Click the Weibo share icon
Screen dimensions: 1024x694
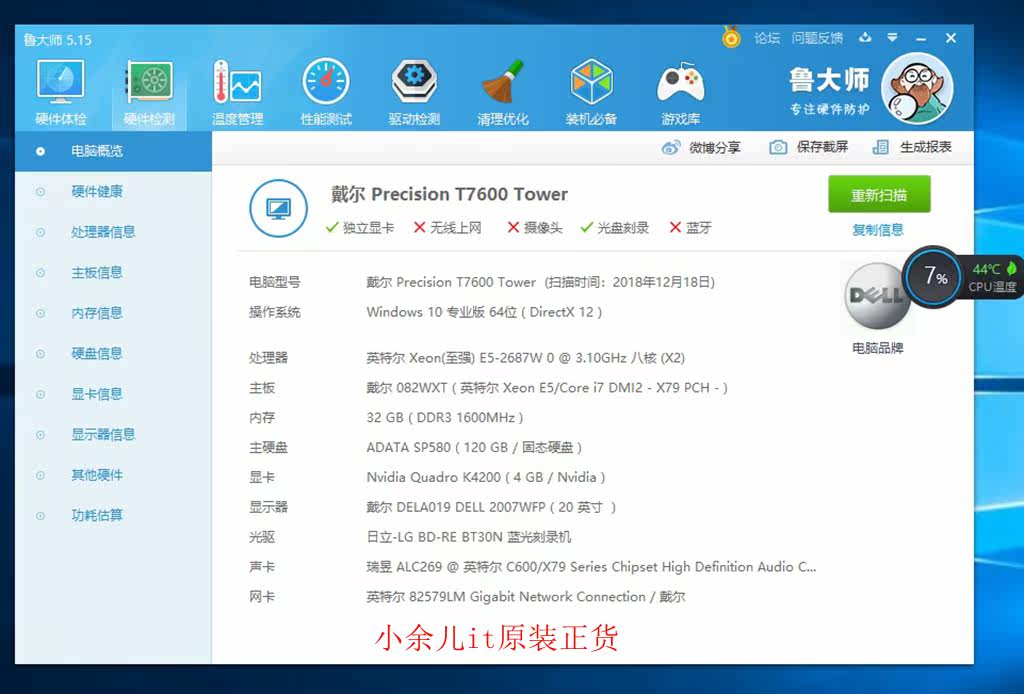671,148
